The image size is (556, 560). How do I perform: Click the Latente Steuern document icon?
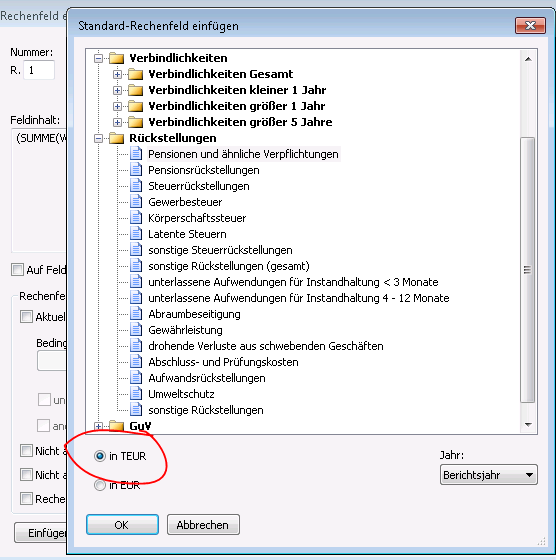(x=136, y=234)
